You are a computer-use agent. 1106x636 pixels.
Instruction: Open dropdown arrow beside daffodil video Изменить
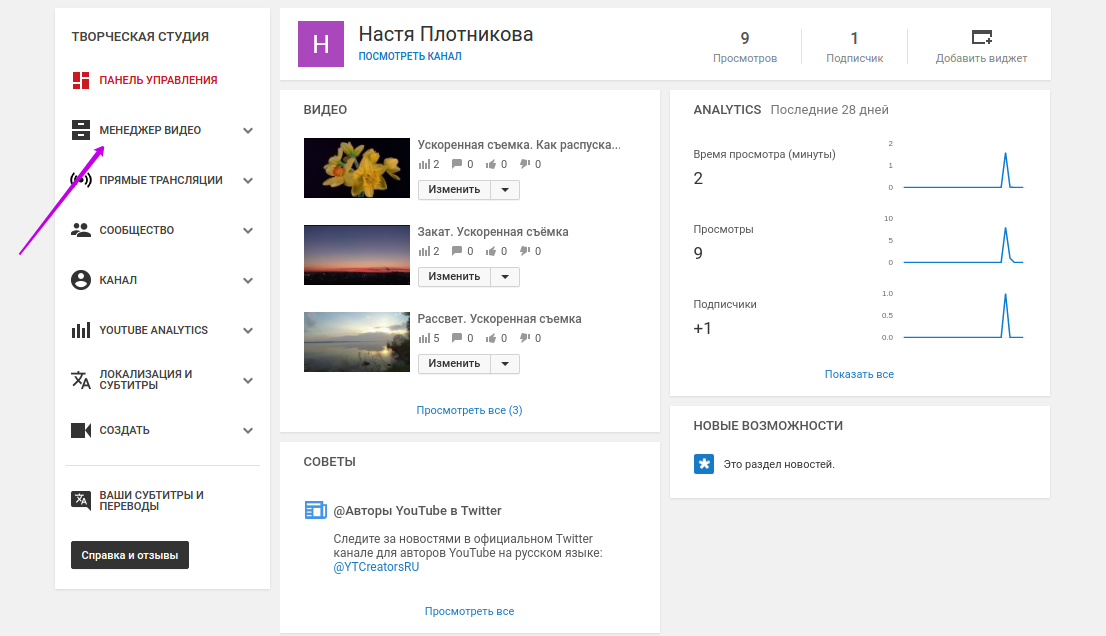[505, 190]
